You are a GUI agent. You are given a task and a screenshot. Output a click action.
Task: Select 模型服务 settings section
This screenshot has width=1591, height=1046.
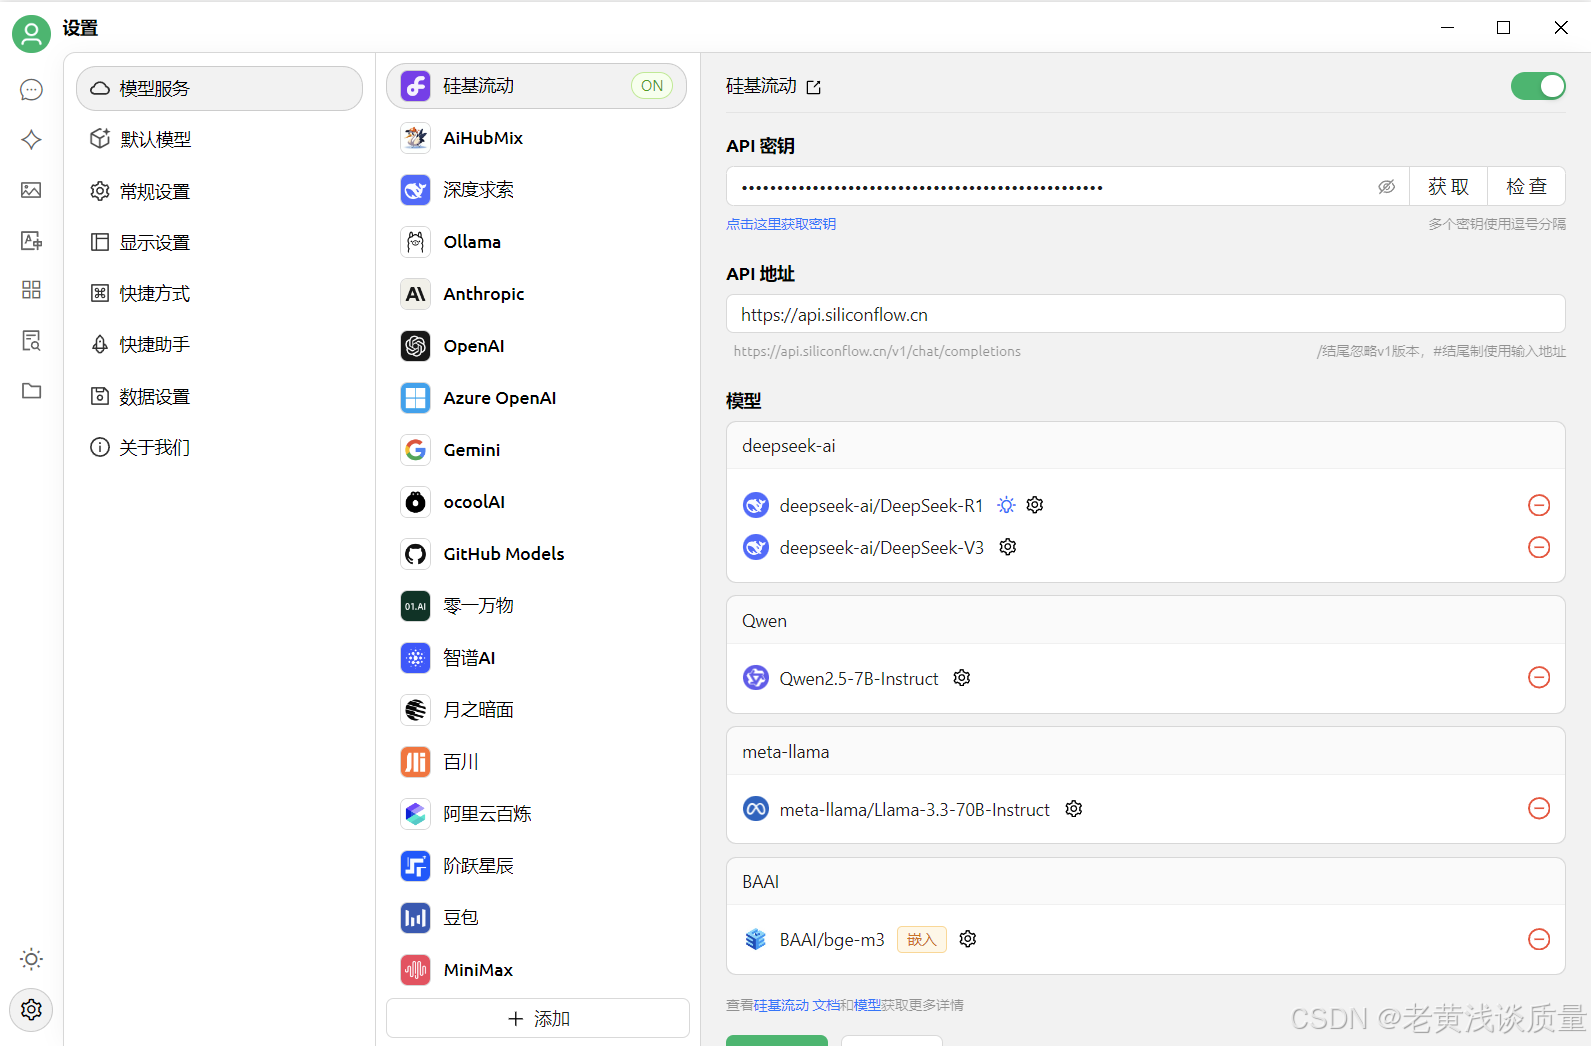(x=219, y=88)
